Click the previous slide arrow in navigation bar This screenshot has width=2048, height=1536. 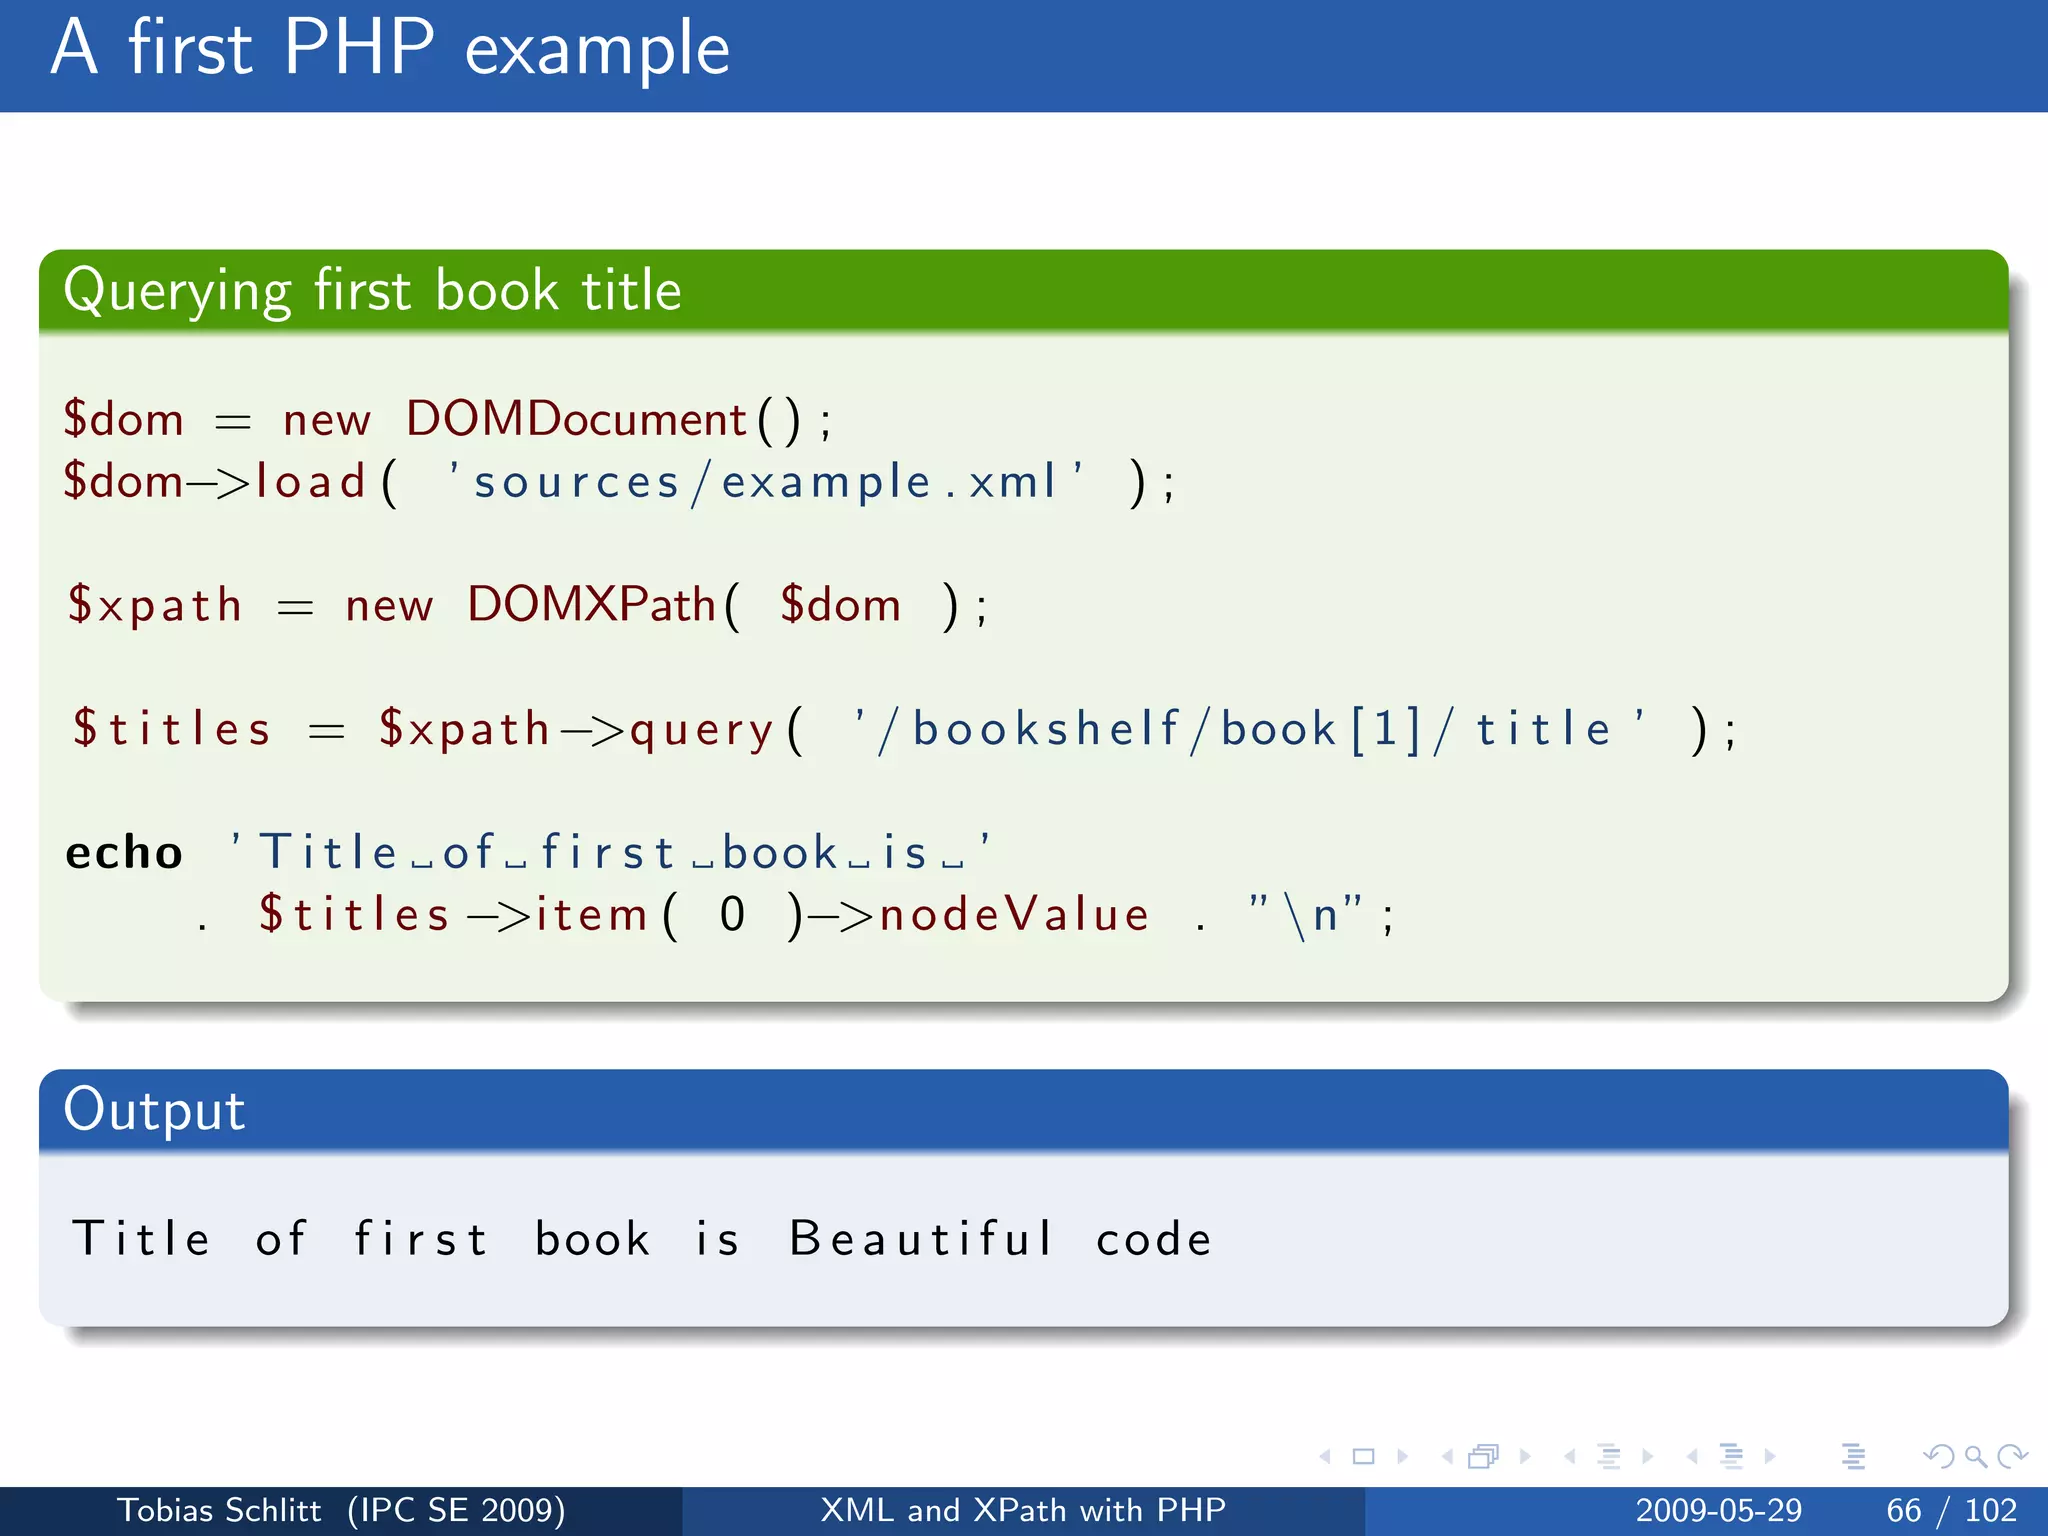1326,1457
